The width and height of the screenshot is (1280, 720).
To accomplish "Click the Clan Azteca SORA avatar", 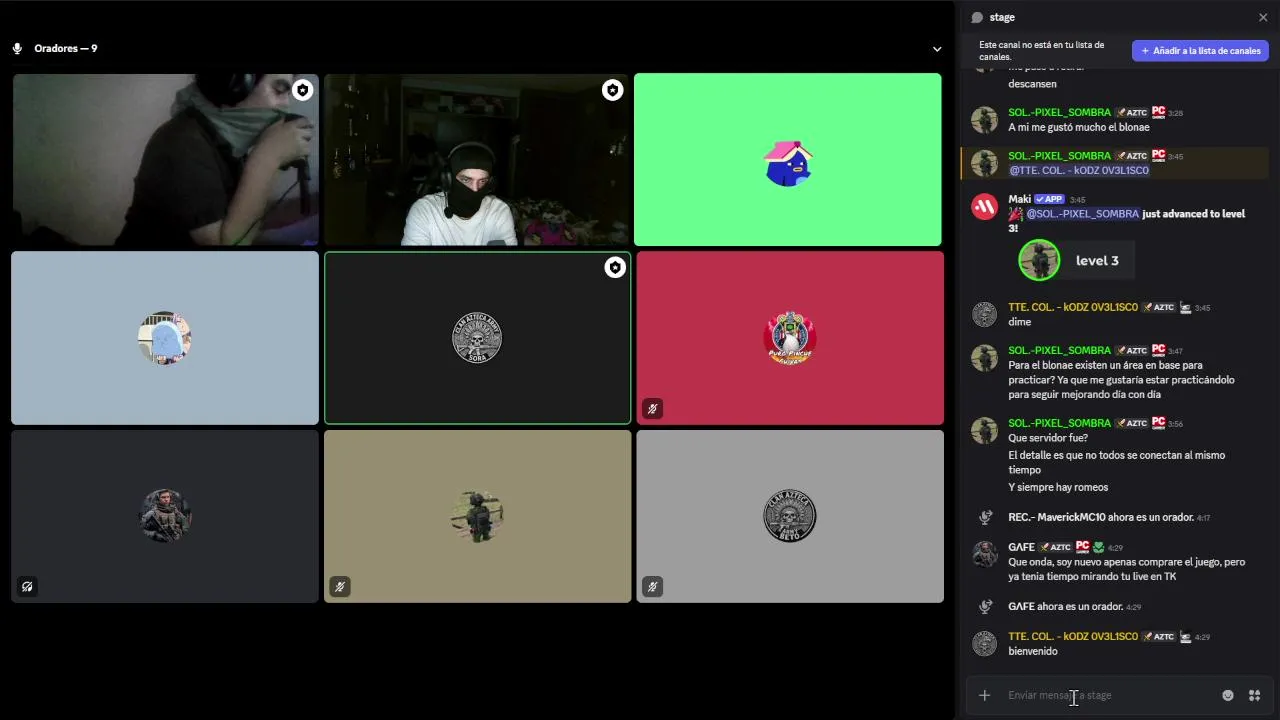I will 477,338.
